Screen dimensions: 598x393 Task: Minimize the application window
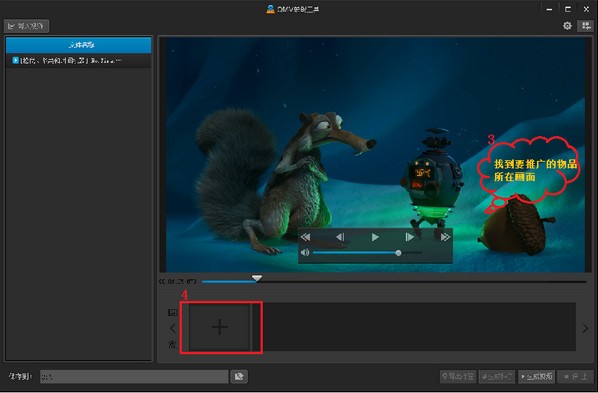[x=549, y=9]
